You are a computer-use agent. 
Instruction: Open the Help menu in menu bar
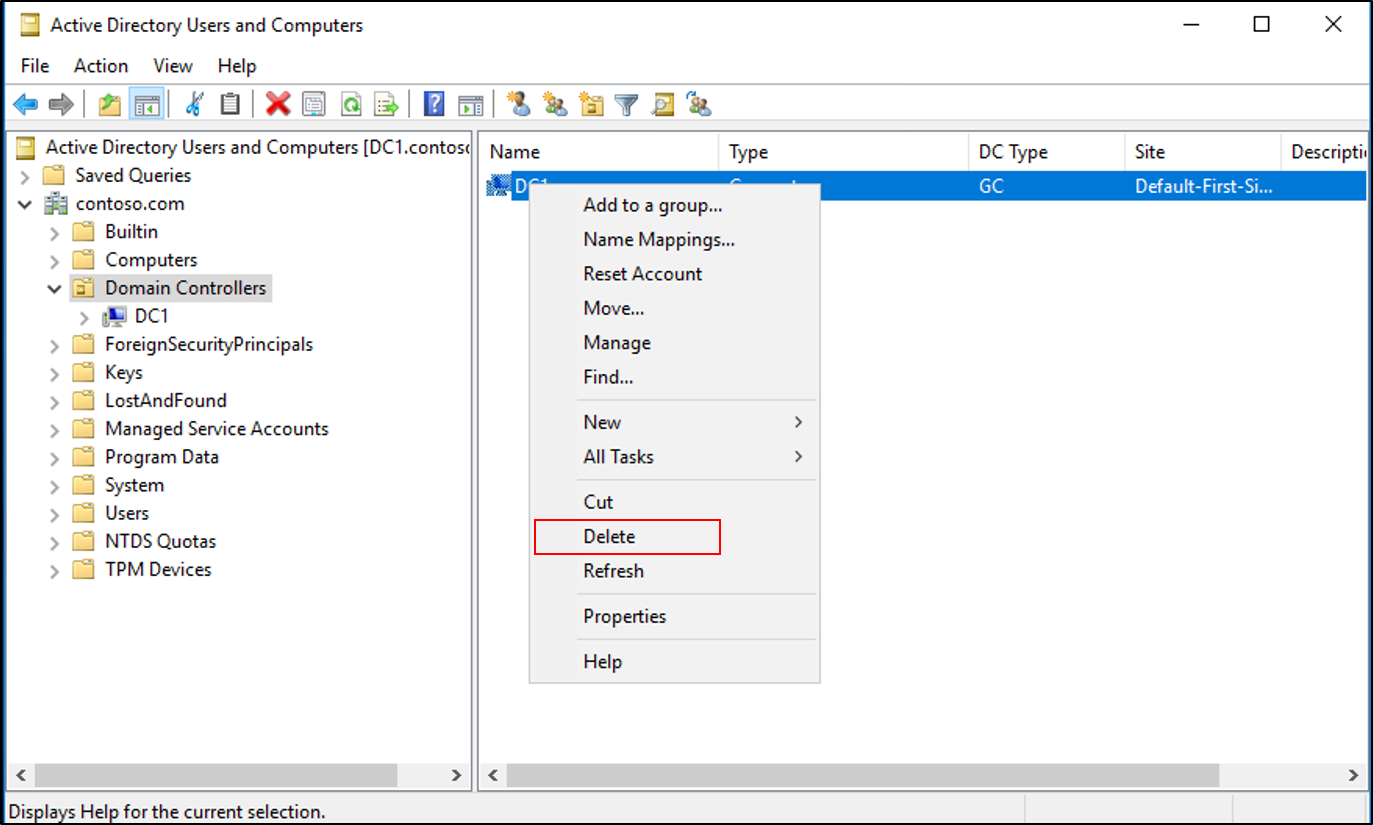[237, 66]
